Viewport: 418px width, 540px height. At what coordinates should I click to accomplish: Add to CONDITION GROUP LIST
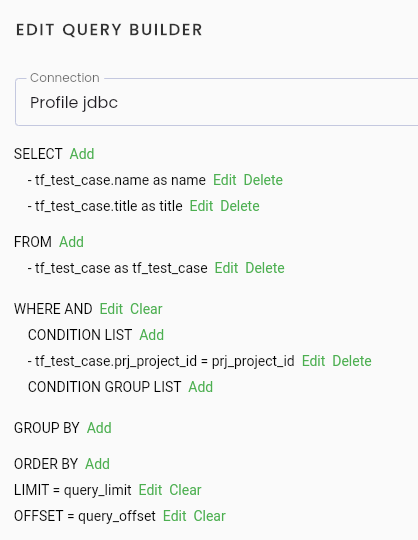click(200, 387)
